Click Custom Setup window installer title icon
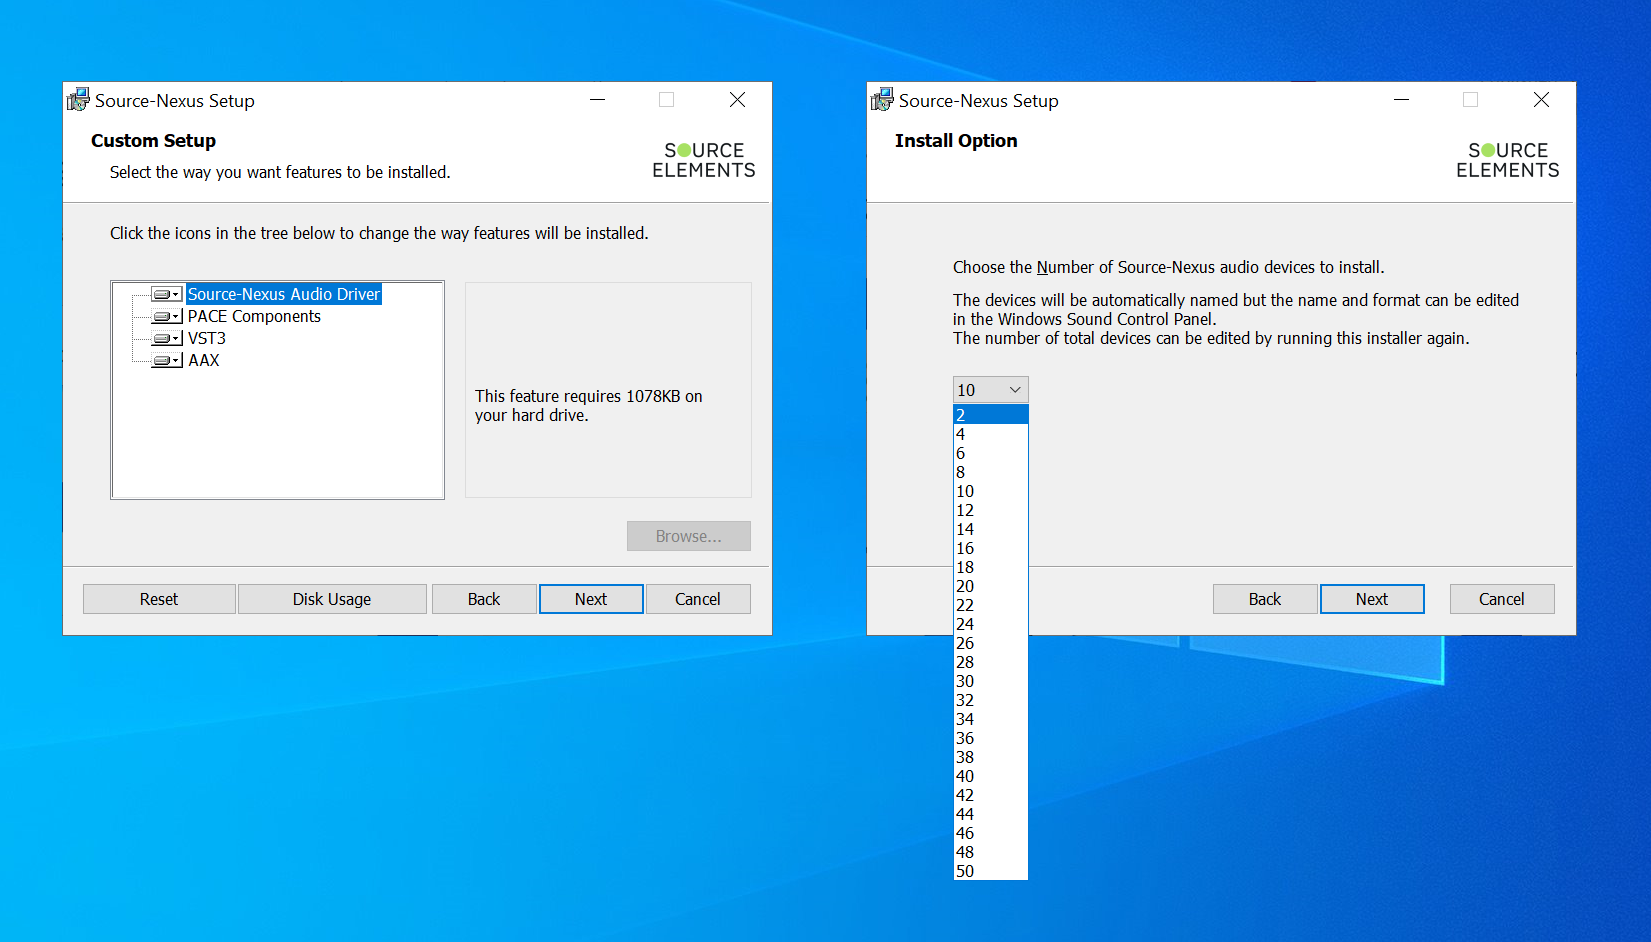 (78, 100)
